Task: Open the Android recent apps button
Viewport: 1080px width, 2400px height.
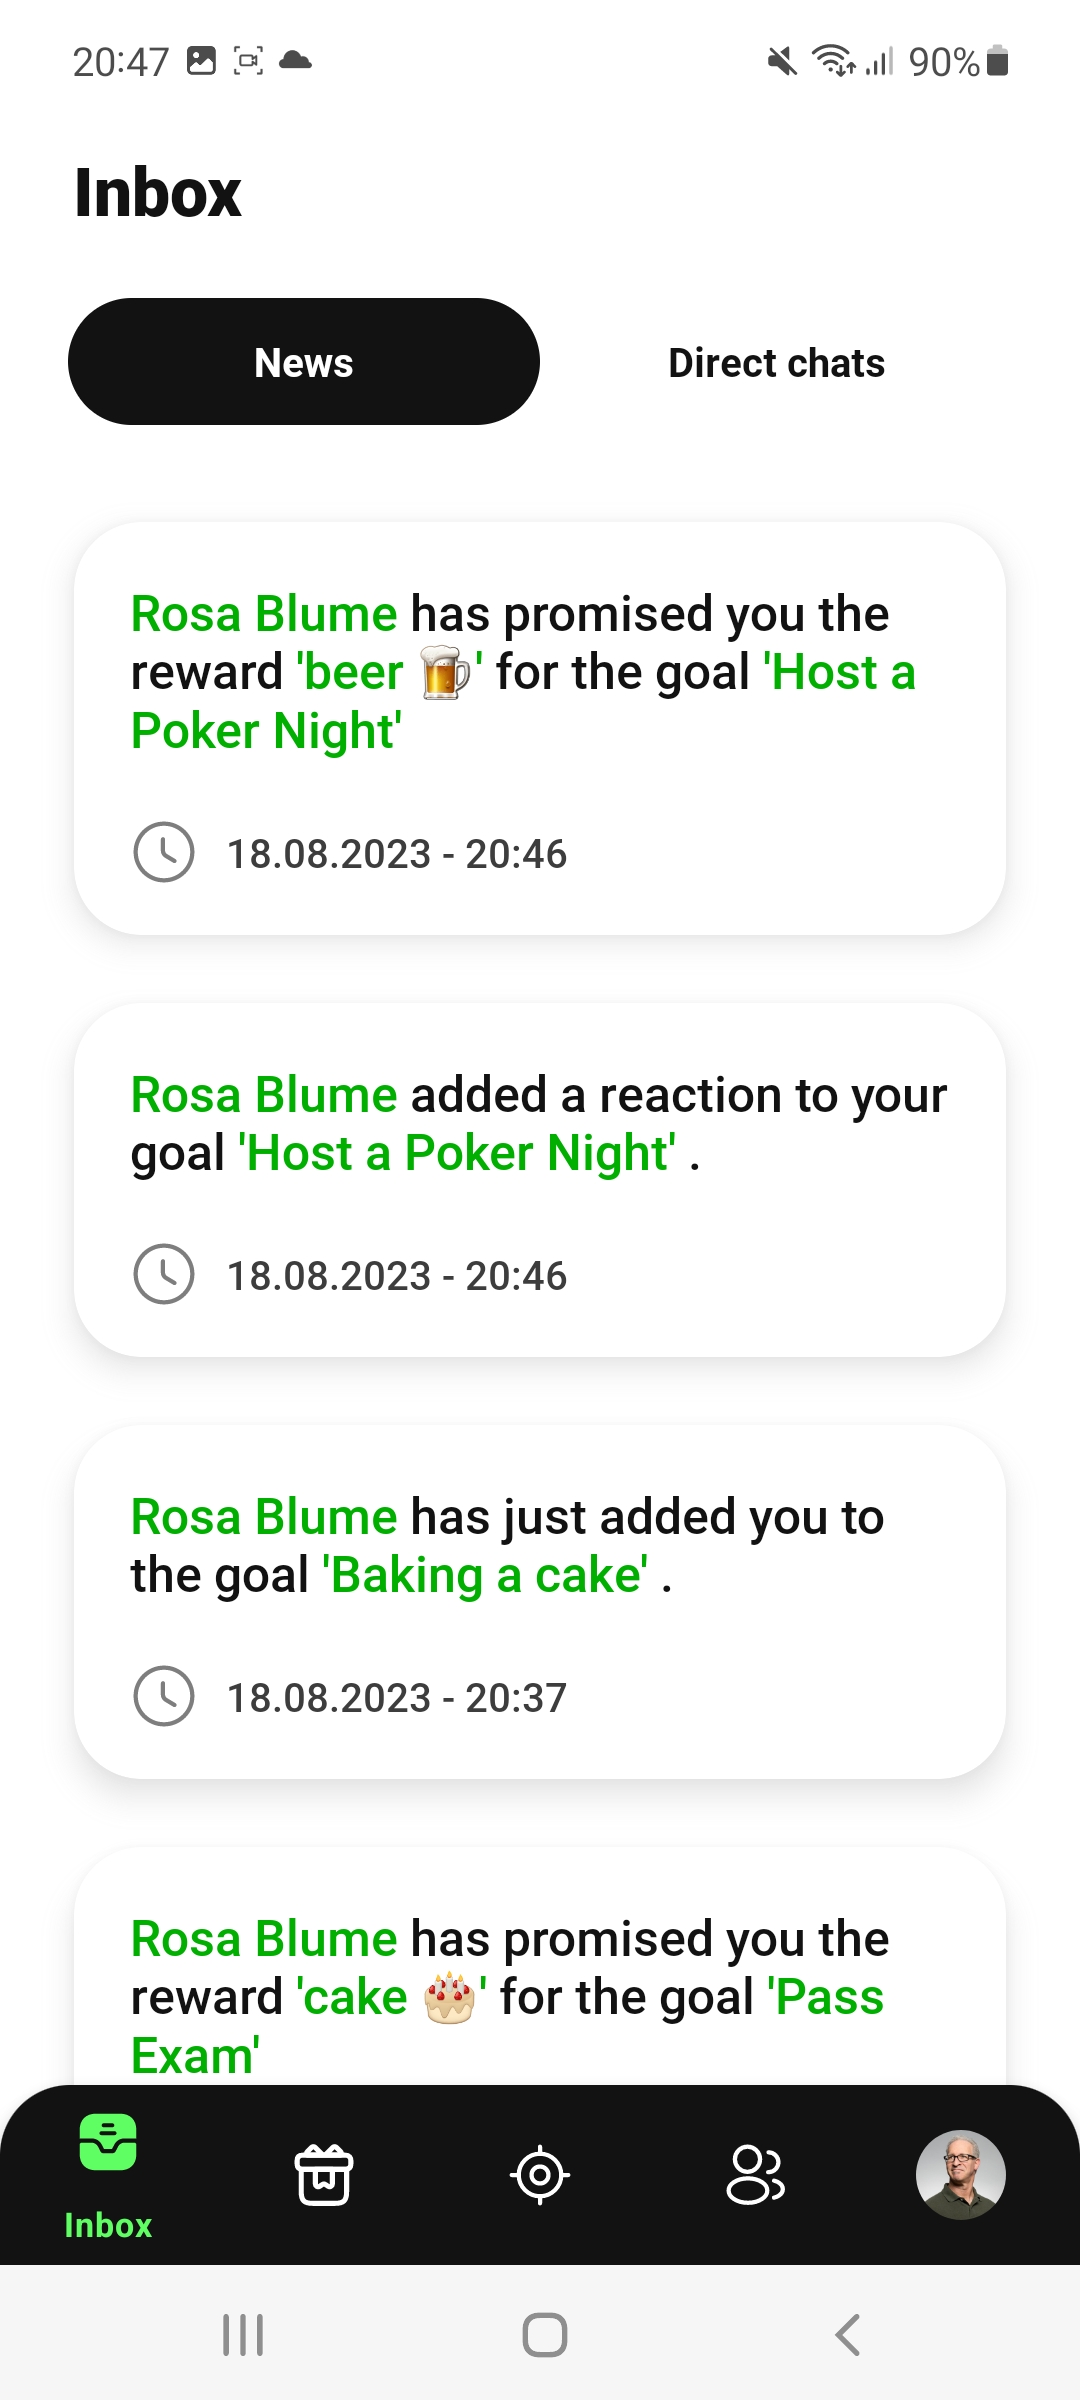Action: 243,2335
